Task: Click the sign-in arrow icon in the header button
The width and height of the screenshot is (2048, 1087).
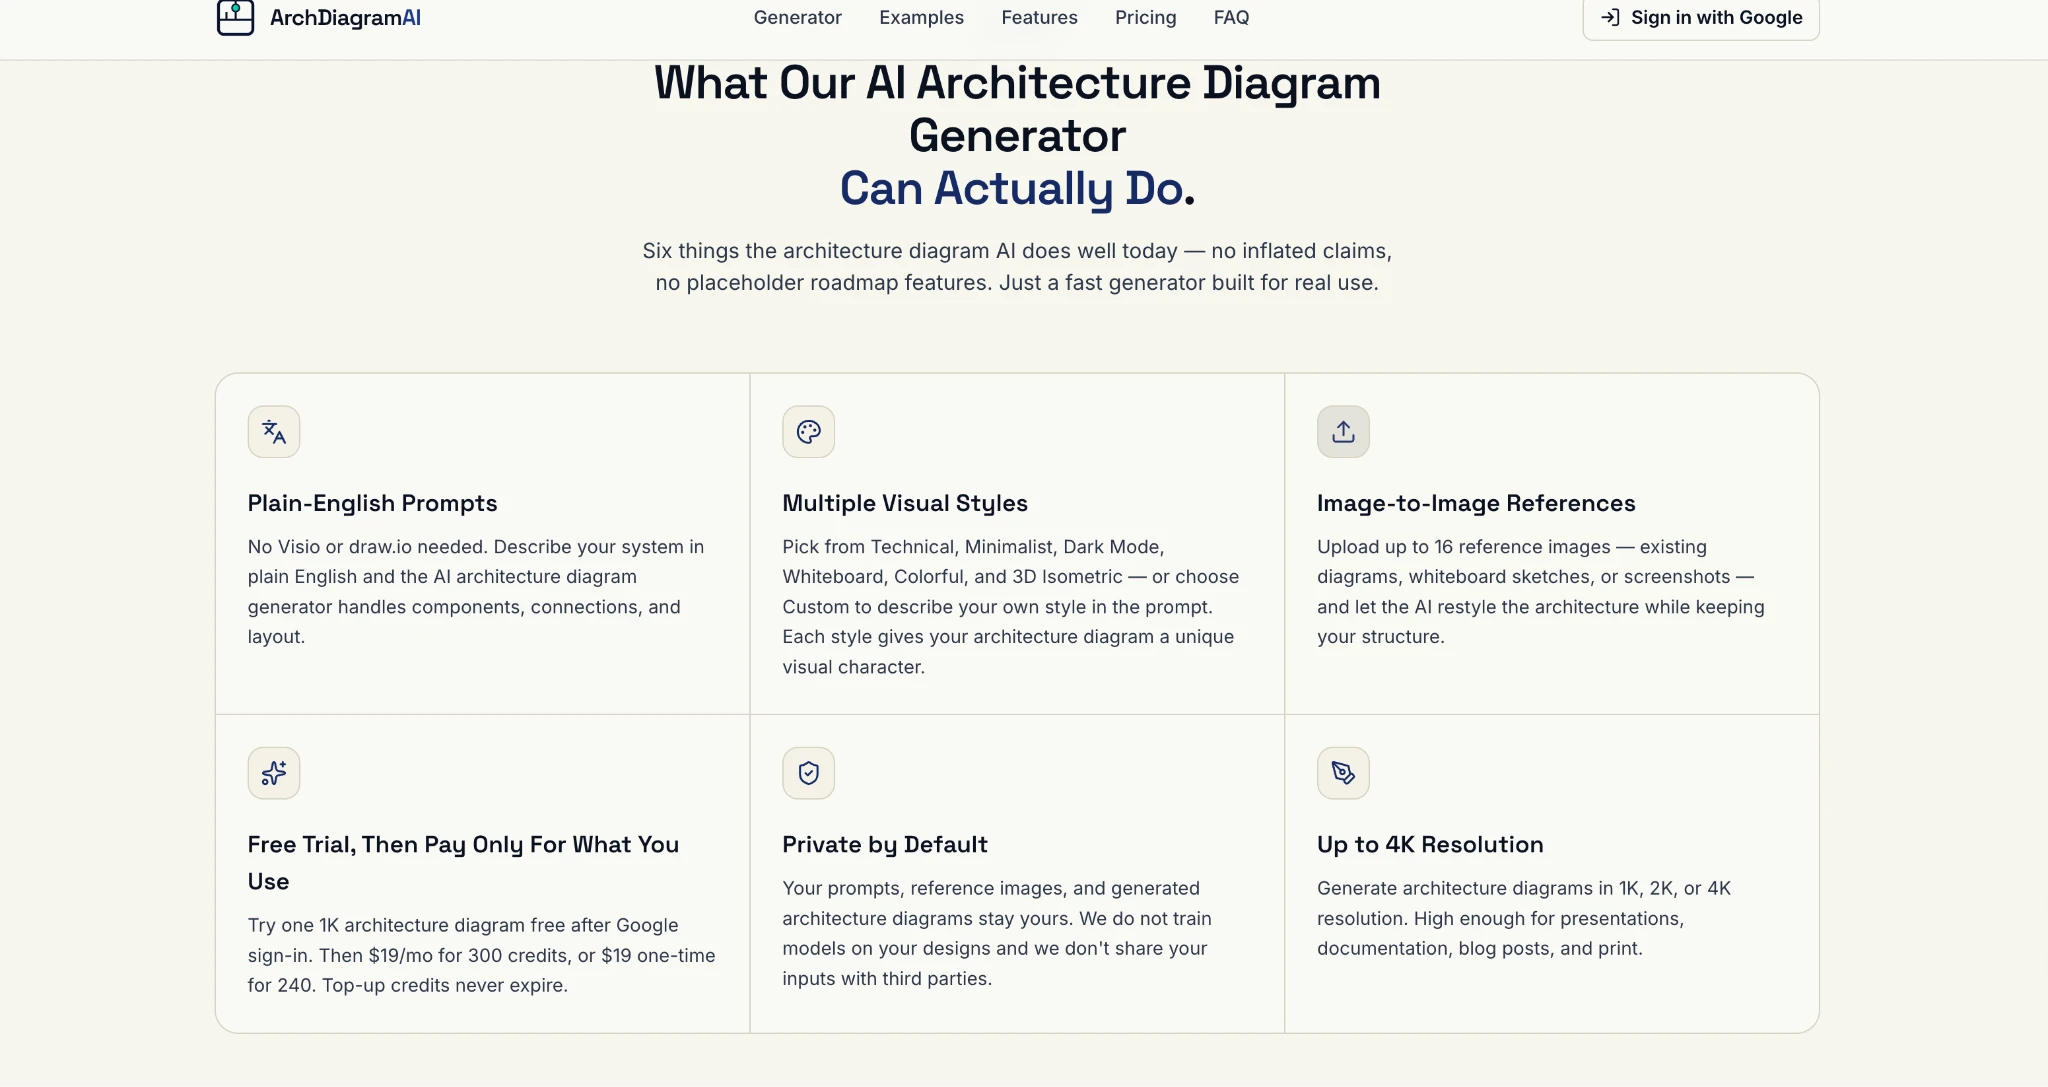Action: click(x=1610, y=17)
